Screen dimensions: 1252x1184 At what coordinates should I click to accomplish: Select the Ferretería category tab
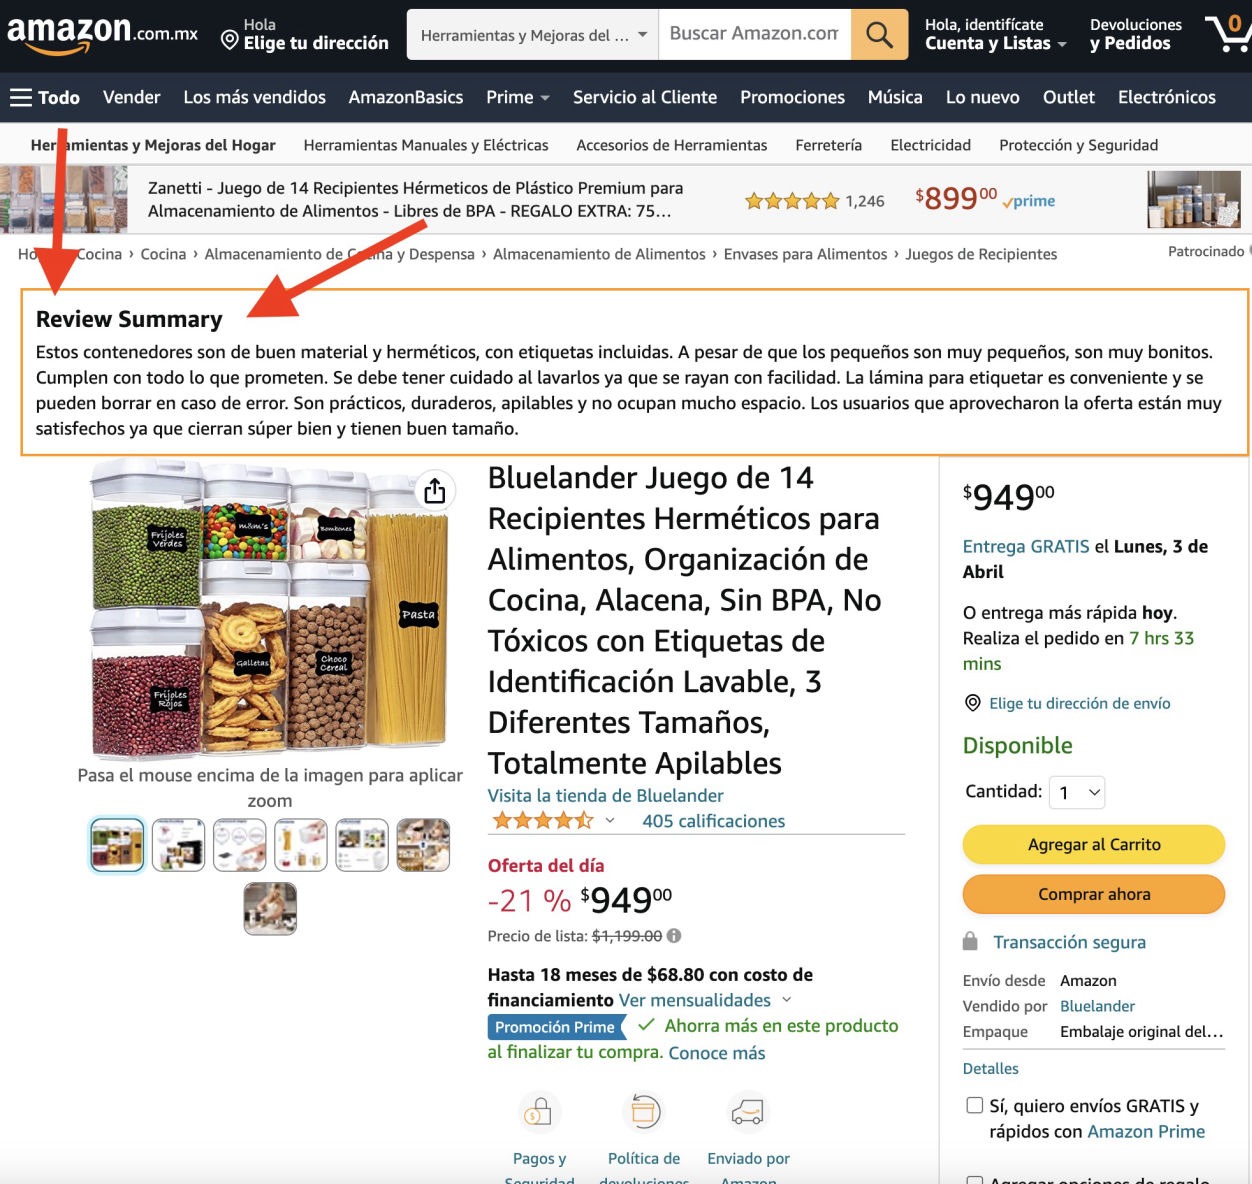tap(829, 145)
